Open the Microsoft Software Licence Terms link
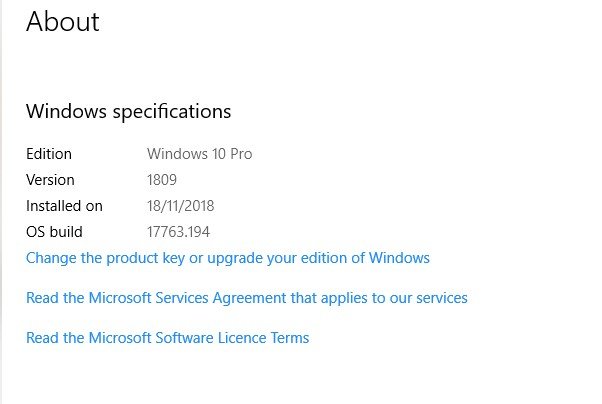Screen dimensions: 602x404 (x=167, y=338)
